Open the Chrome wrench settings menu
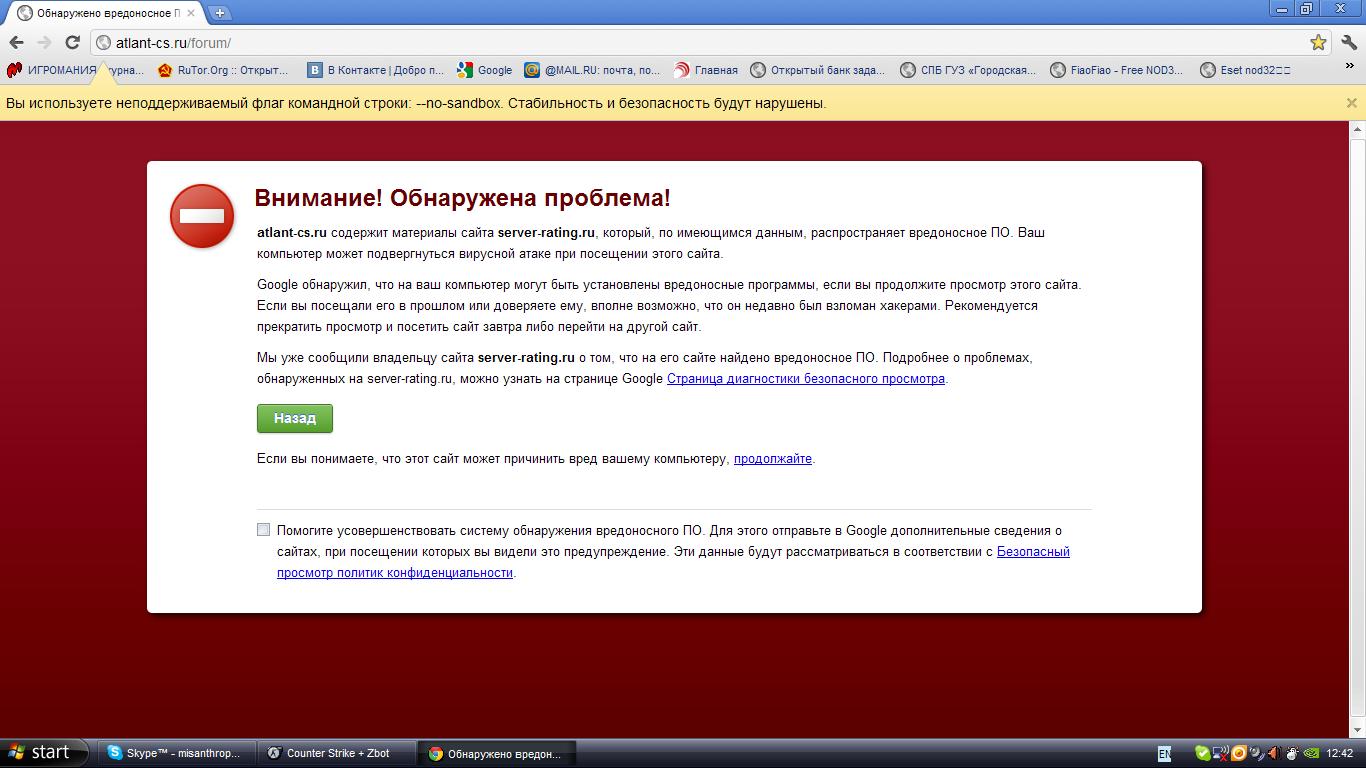This screenshot has width=1366, height=768. 1348,42
